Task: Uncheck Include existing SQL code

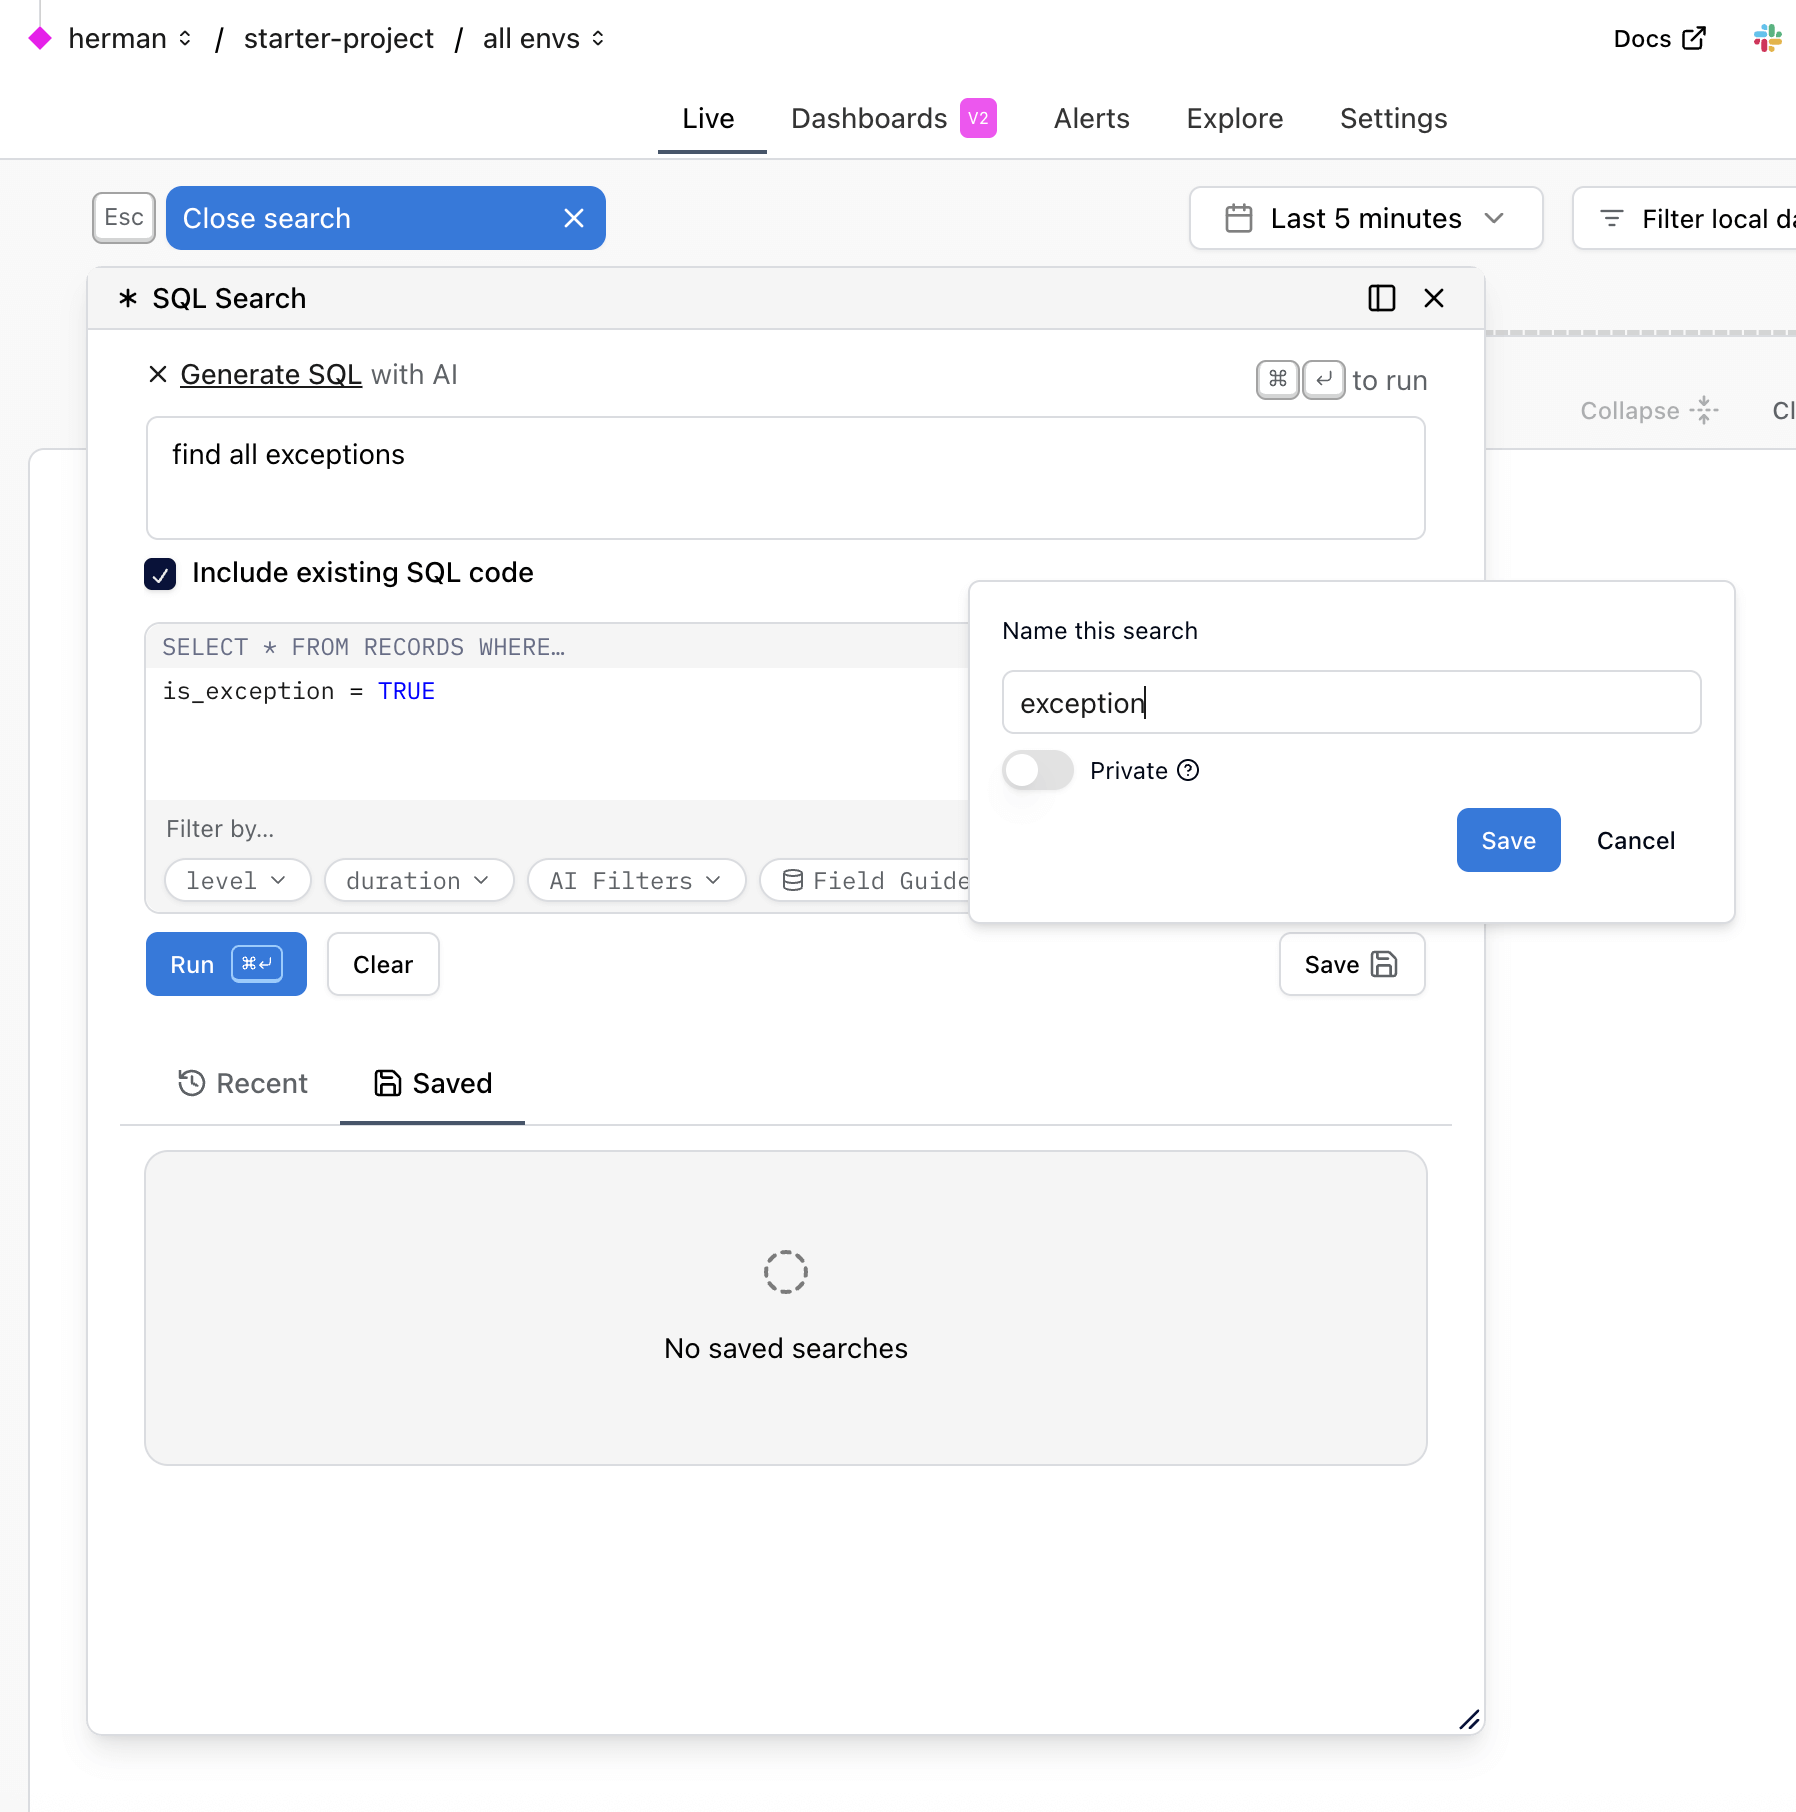Action: tap(160, 574)
